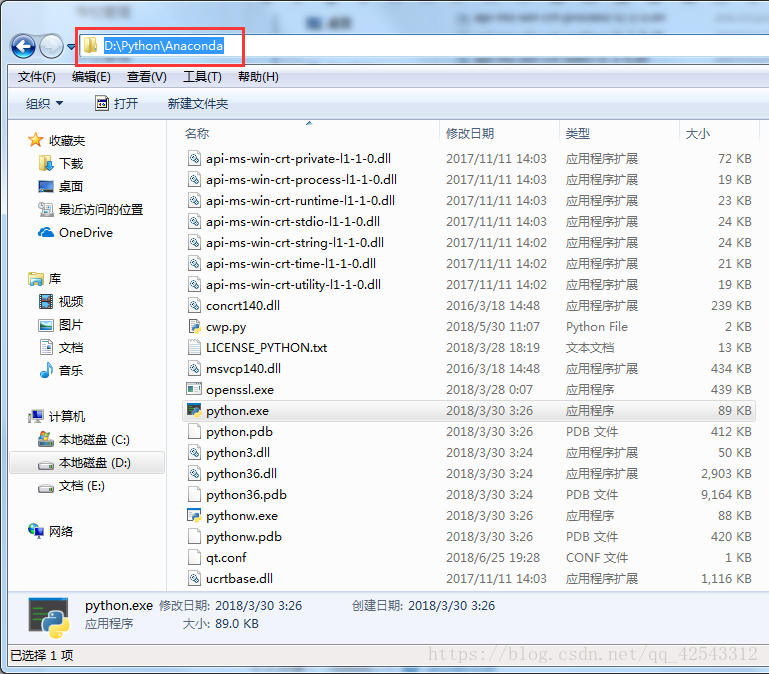Screen dimensions: 769x674
Task: Sort by 修改日期 column header
Action: coord(470,133)
